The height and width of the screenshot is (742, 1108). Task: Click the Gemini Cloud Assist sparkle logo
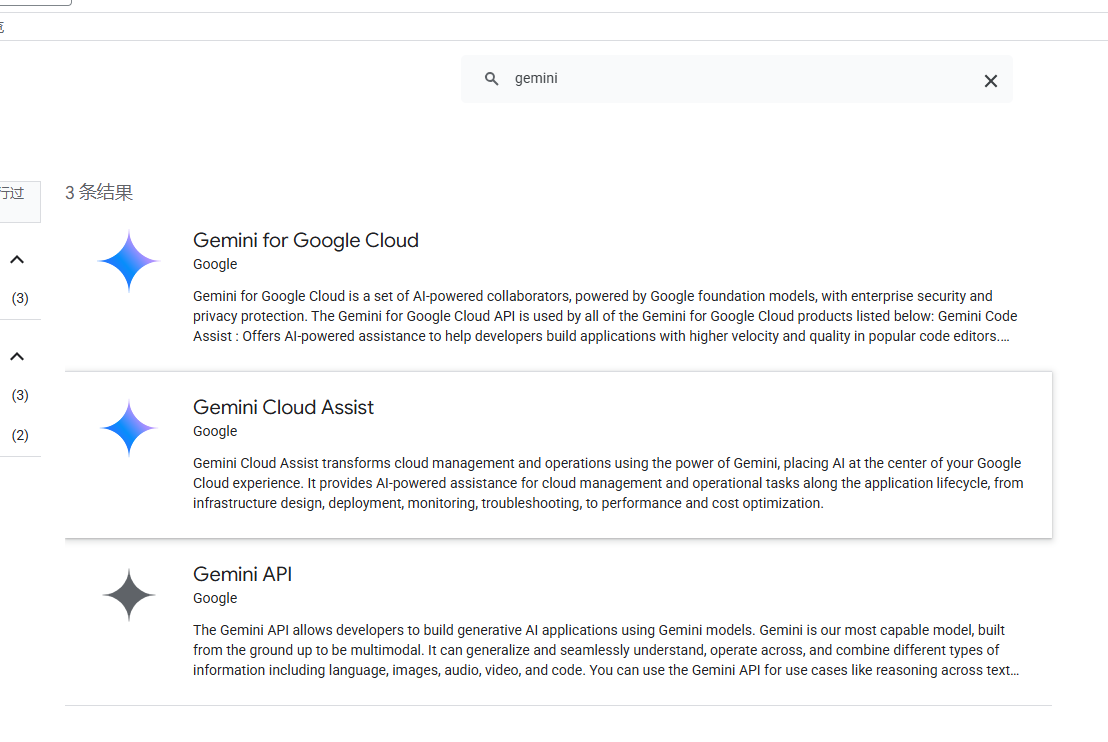click(x=129, y=428)
